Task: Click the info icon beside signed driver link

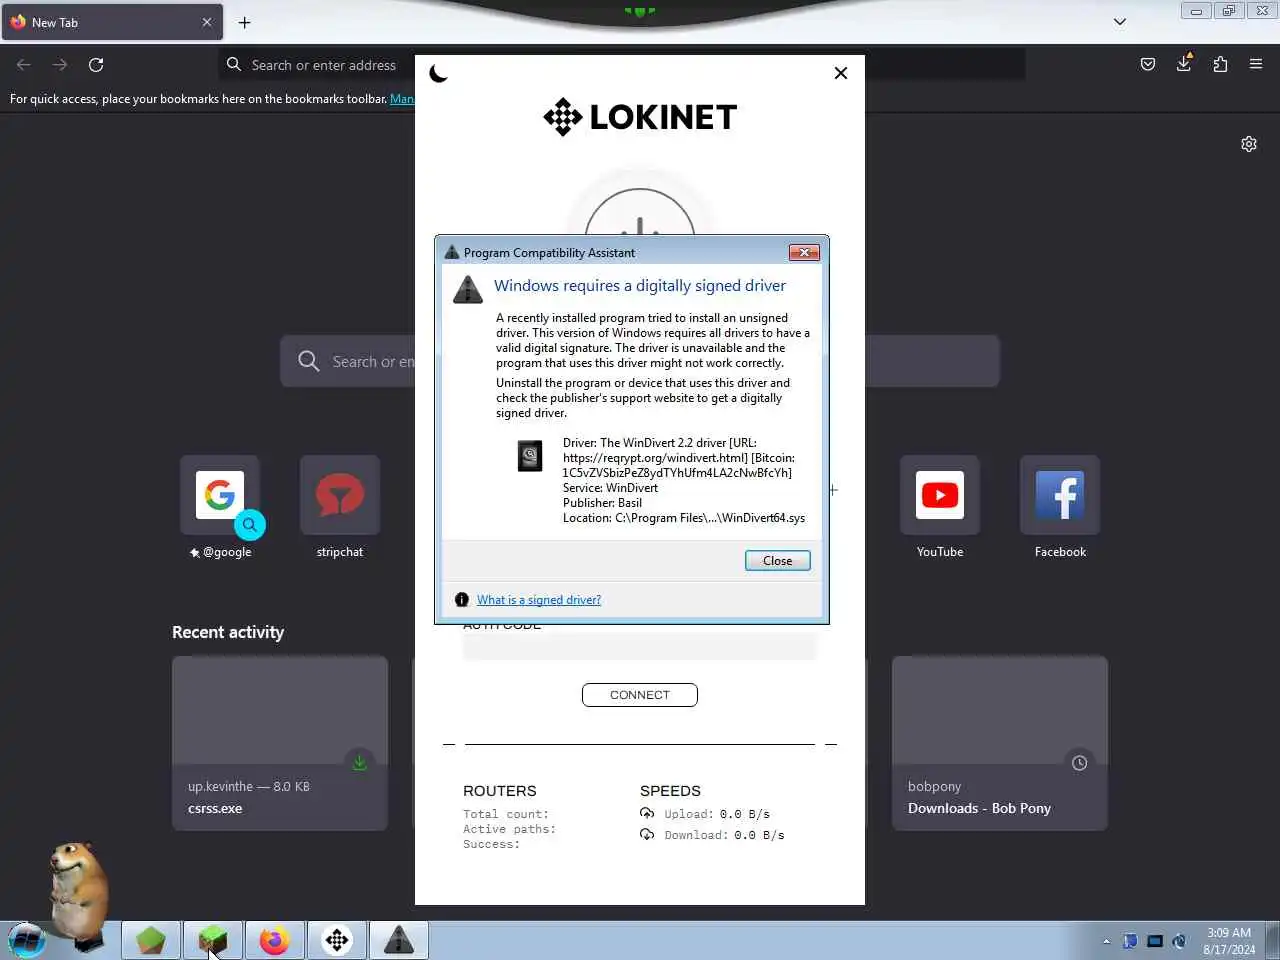Action: tap(461, 600)
